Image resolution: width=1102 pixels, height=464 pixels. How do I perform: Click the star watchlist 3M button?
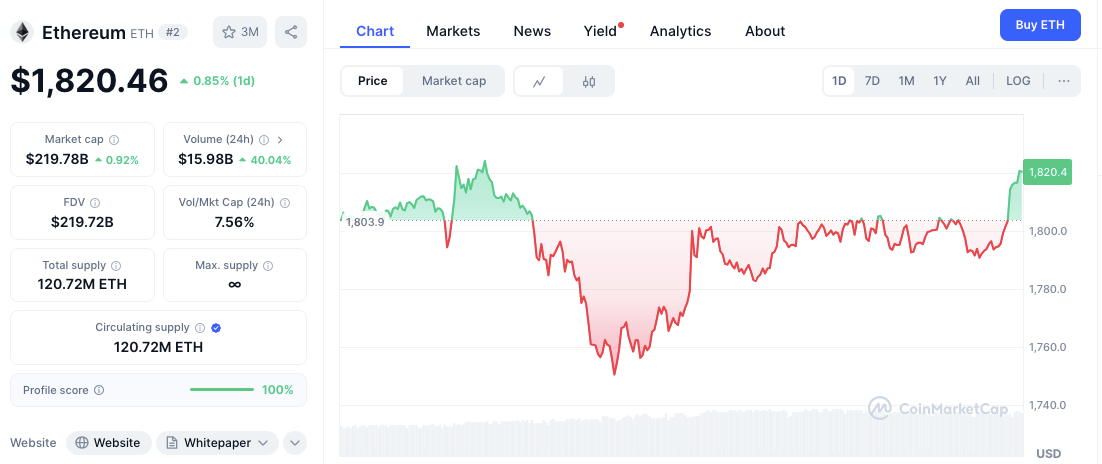click(240, 32)
